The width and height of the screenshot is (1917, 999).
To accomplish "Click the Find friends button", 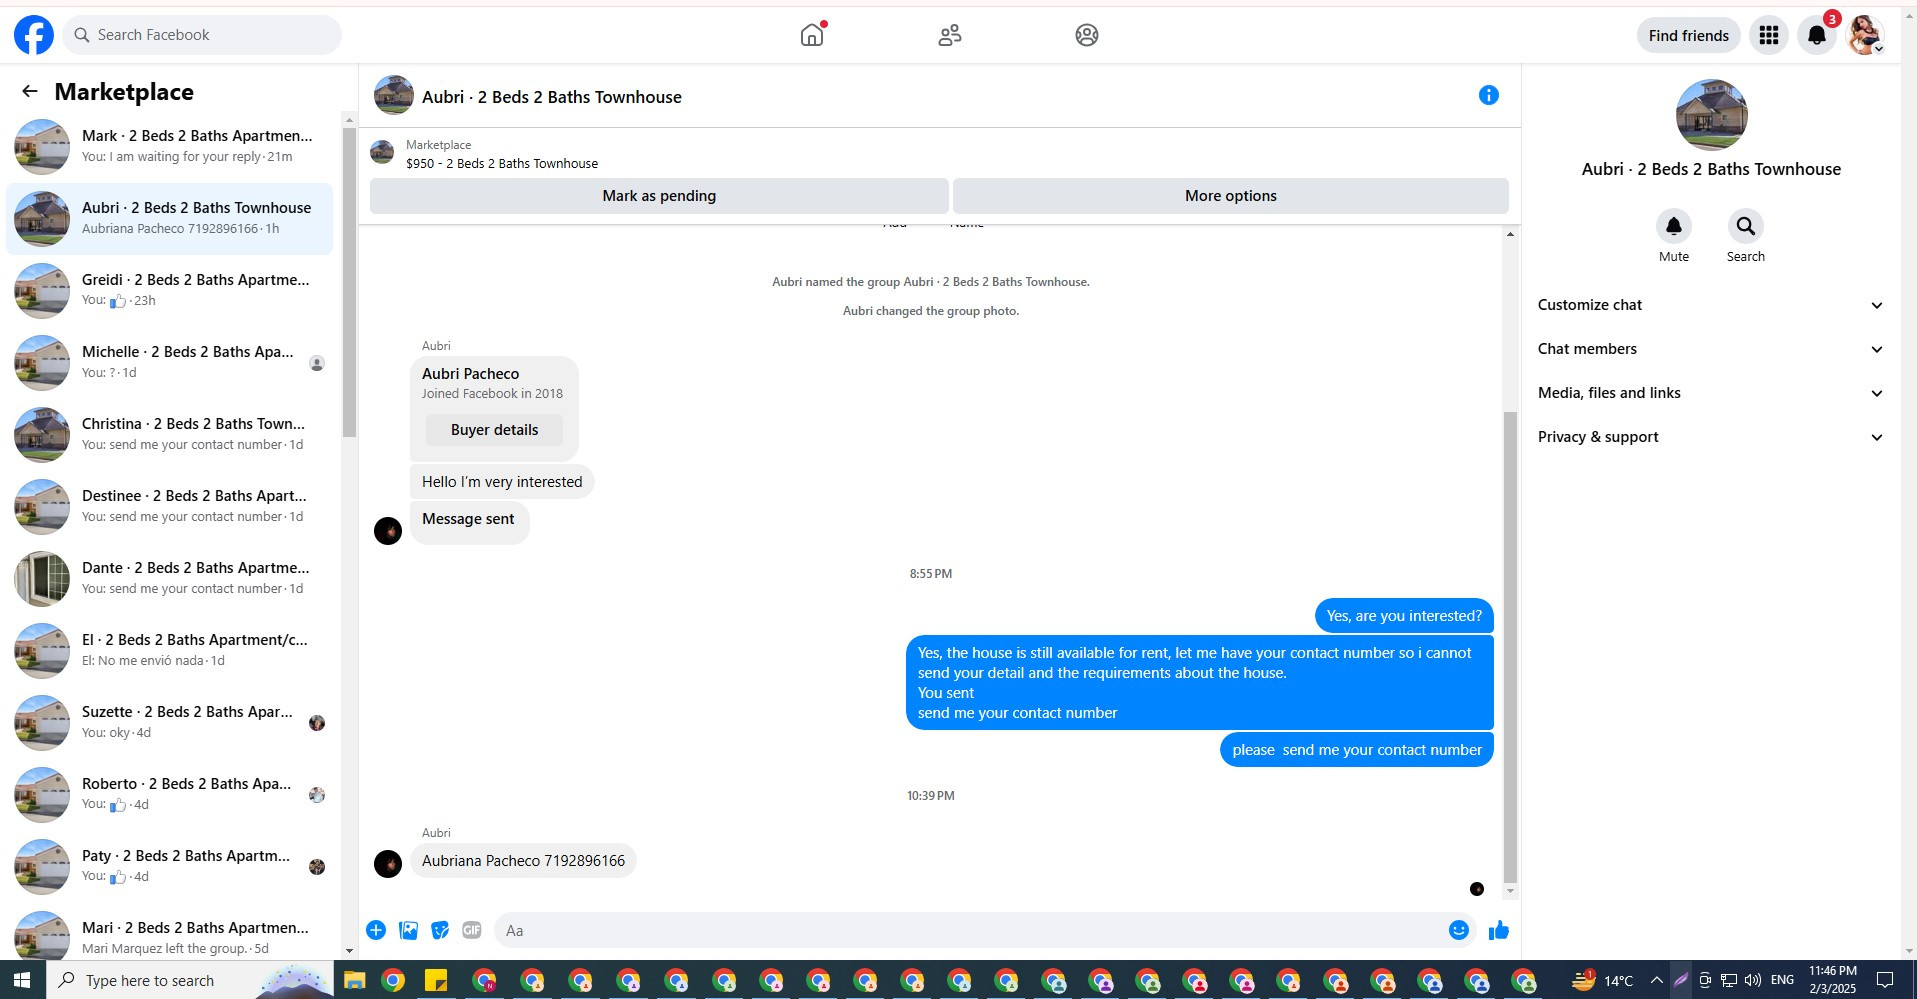I will pyautogui.click(x=1688, y=35).
